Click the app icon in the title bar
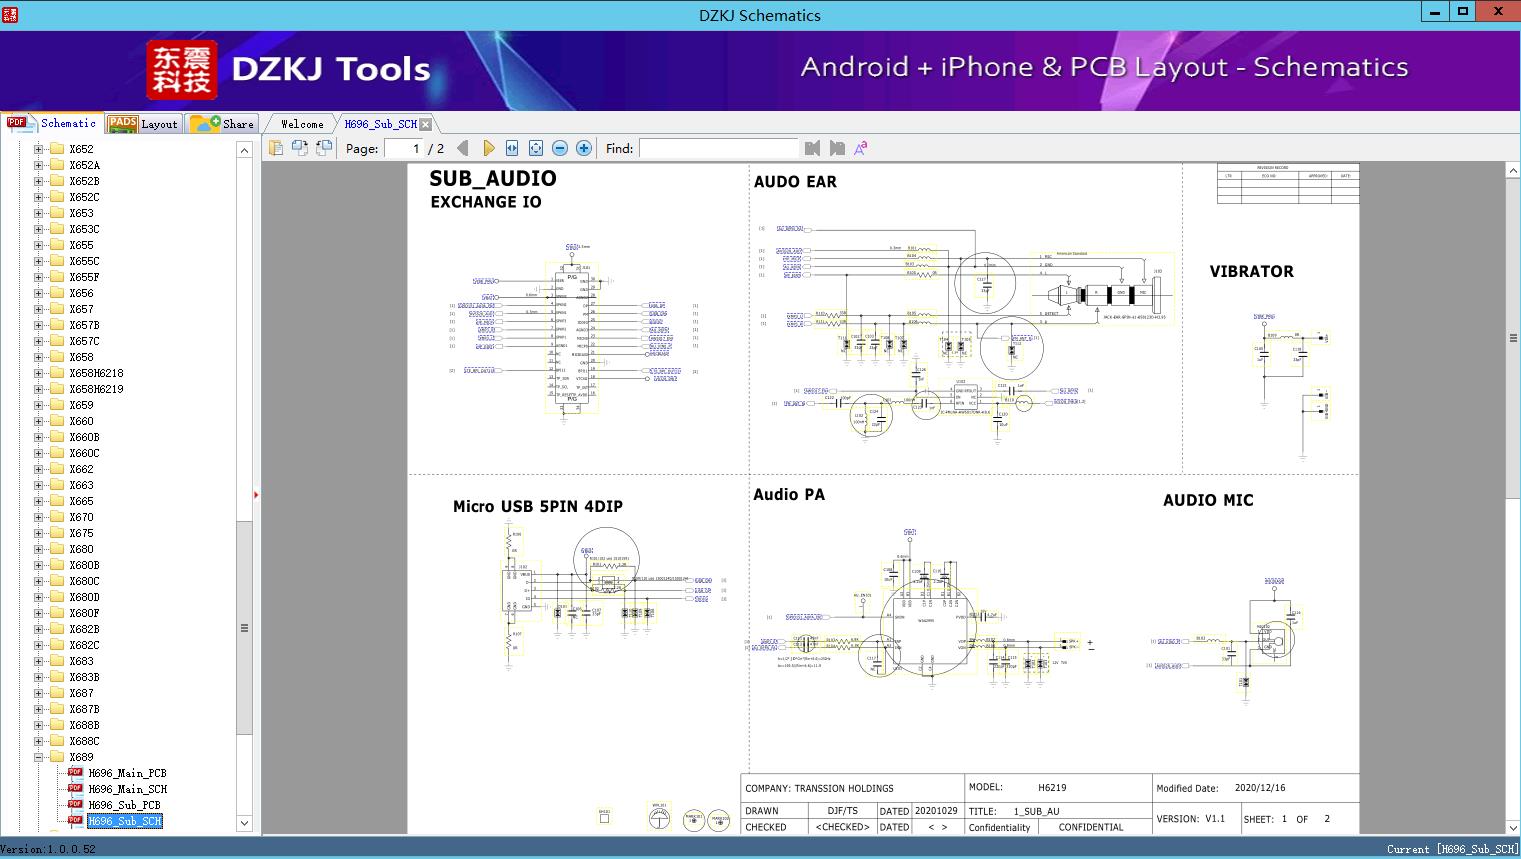The height and width of the screenshot is (859, 1521). [10, 15]
